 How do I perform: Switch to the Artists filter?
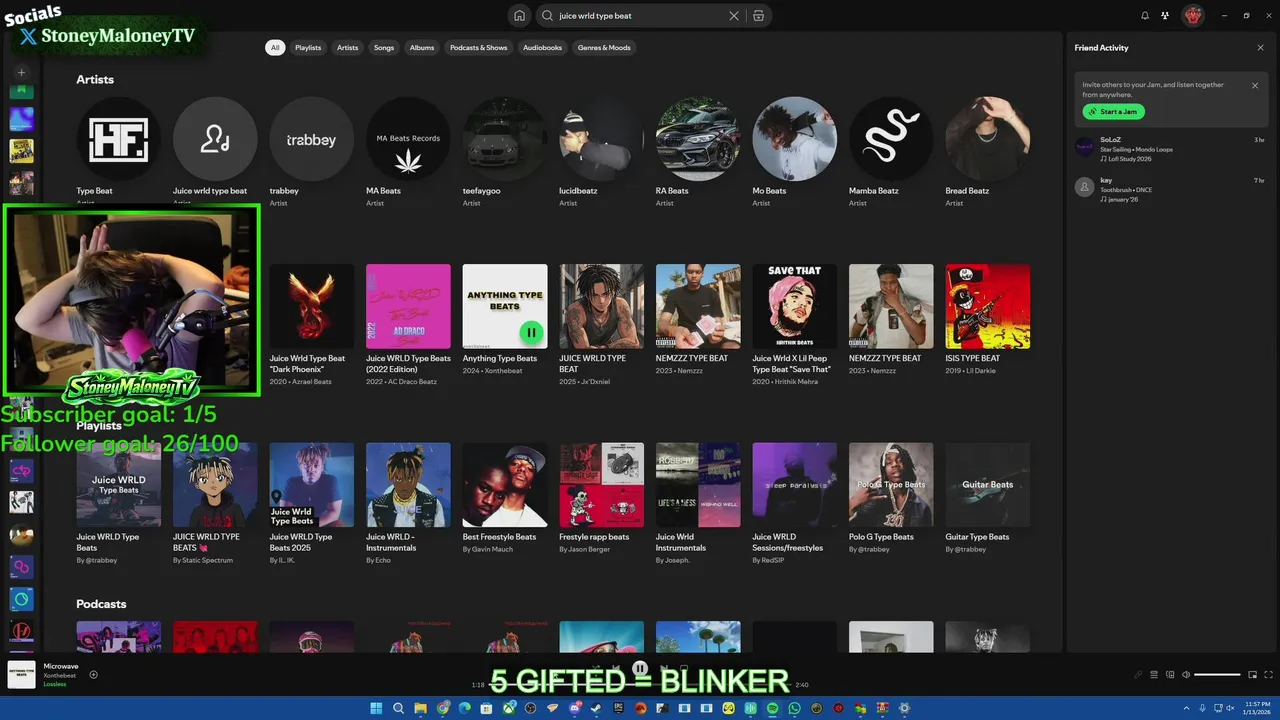click(347, 48)
